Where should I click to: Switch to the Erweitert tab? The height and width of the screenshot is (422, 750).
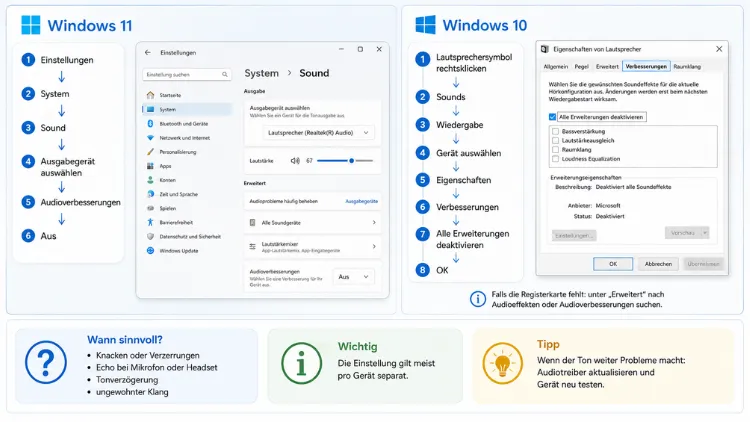point(607,67)
